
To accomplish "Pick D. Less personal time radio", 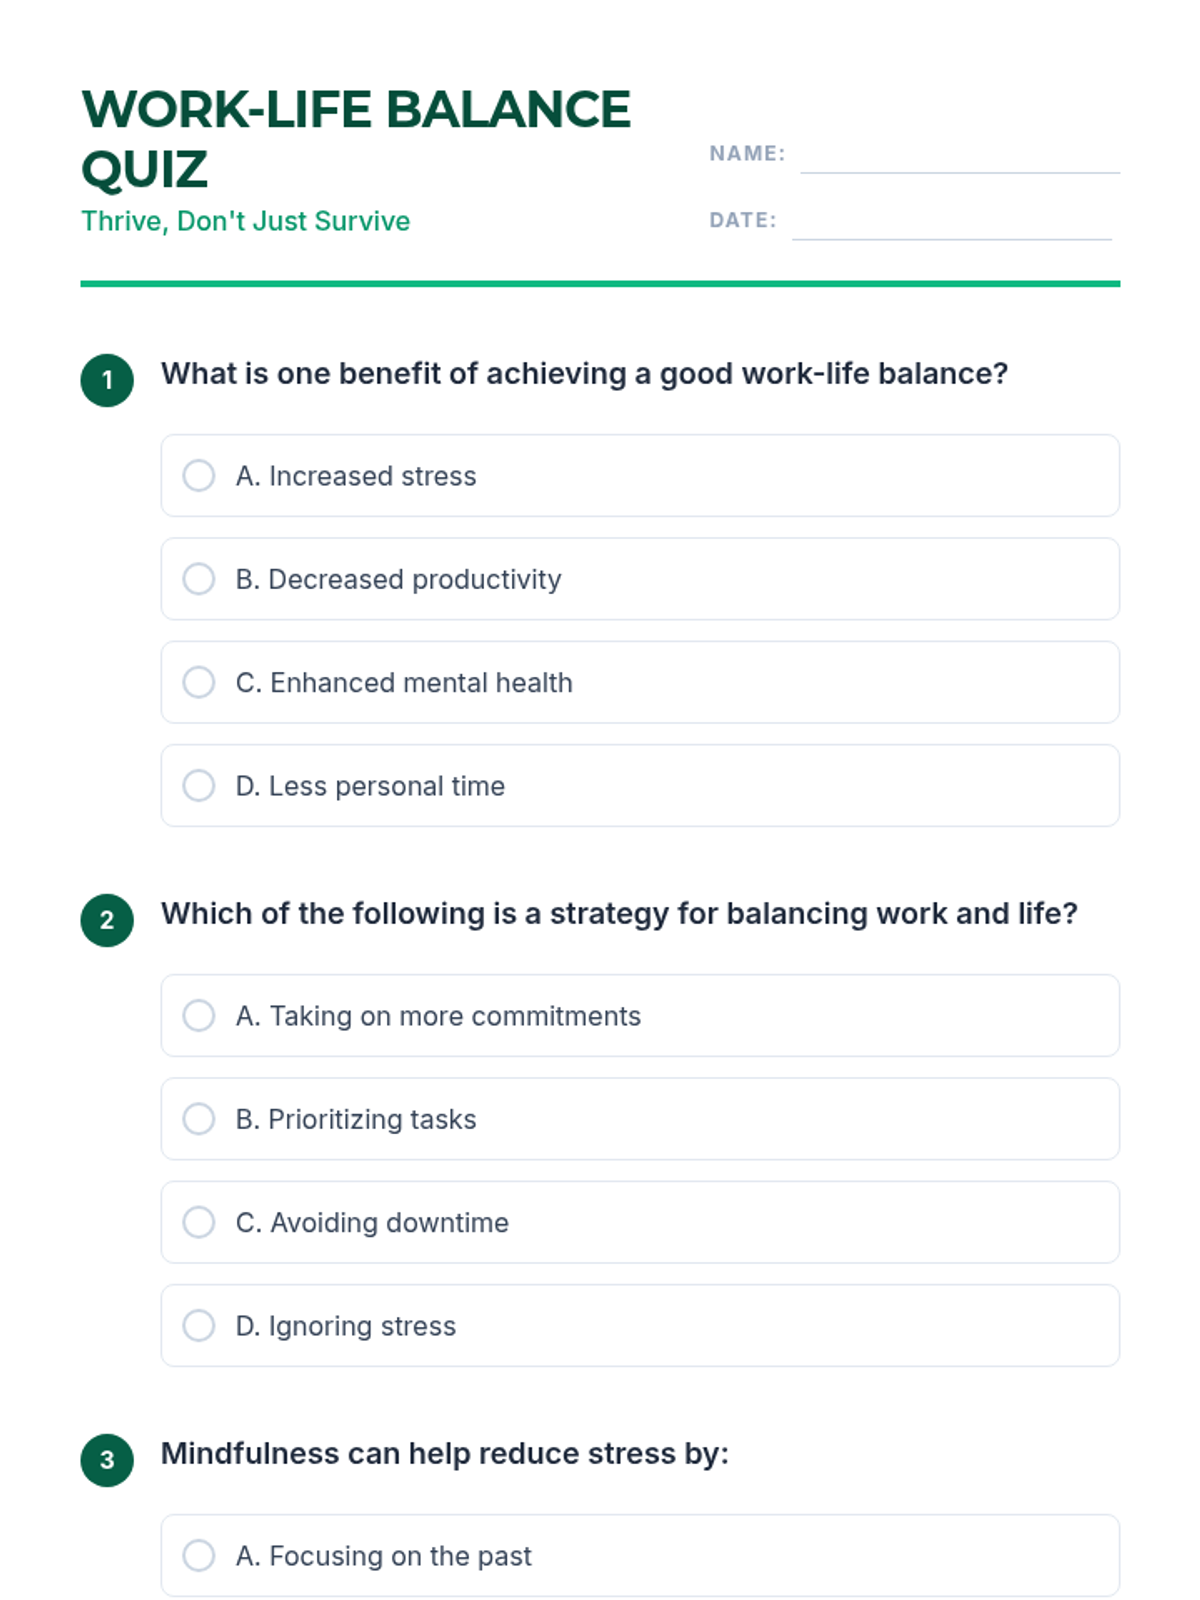I will click(199, 786).
